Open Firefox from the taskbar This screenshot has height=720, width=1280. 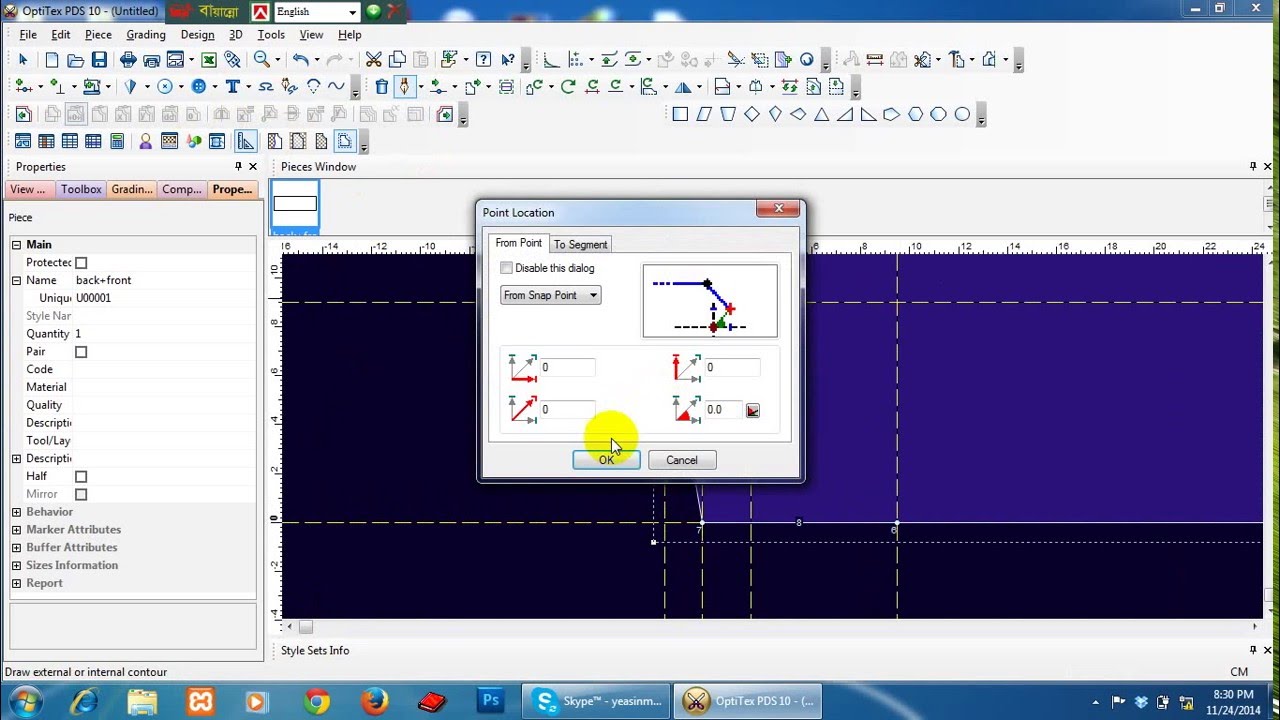tap(375, 701)
